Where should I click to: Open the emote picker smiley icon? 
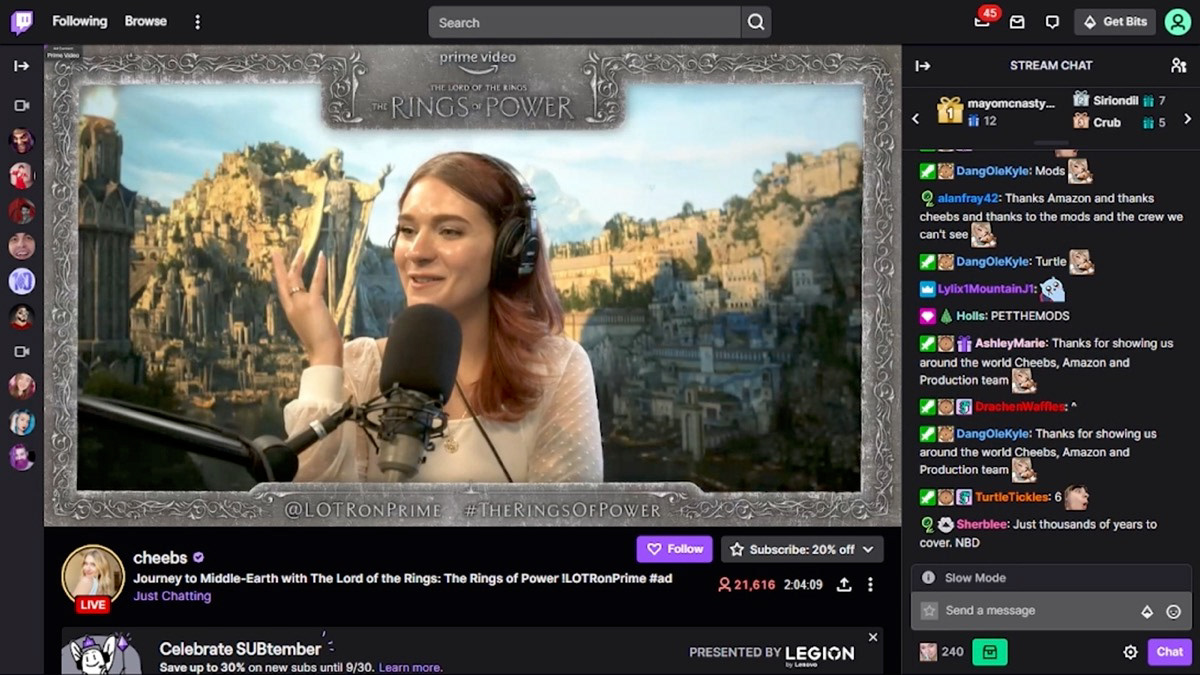pos(1174,611)
